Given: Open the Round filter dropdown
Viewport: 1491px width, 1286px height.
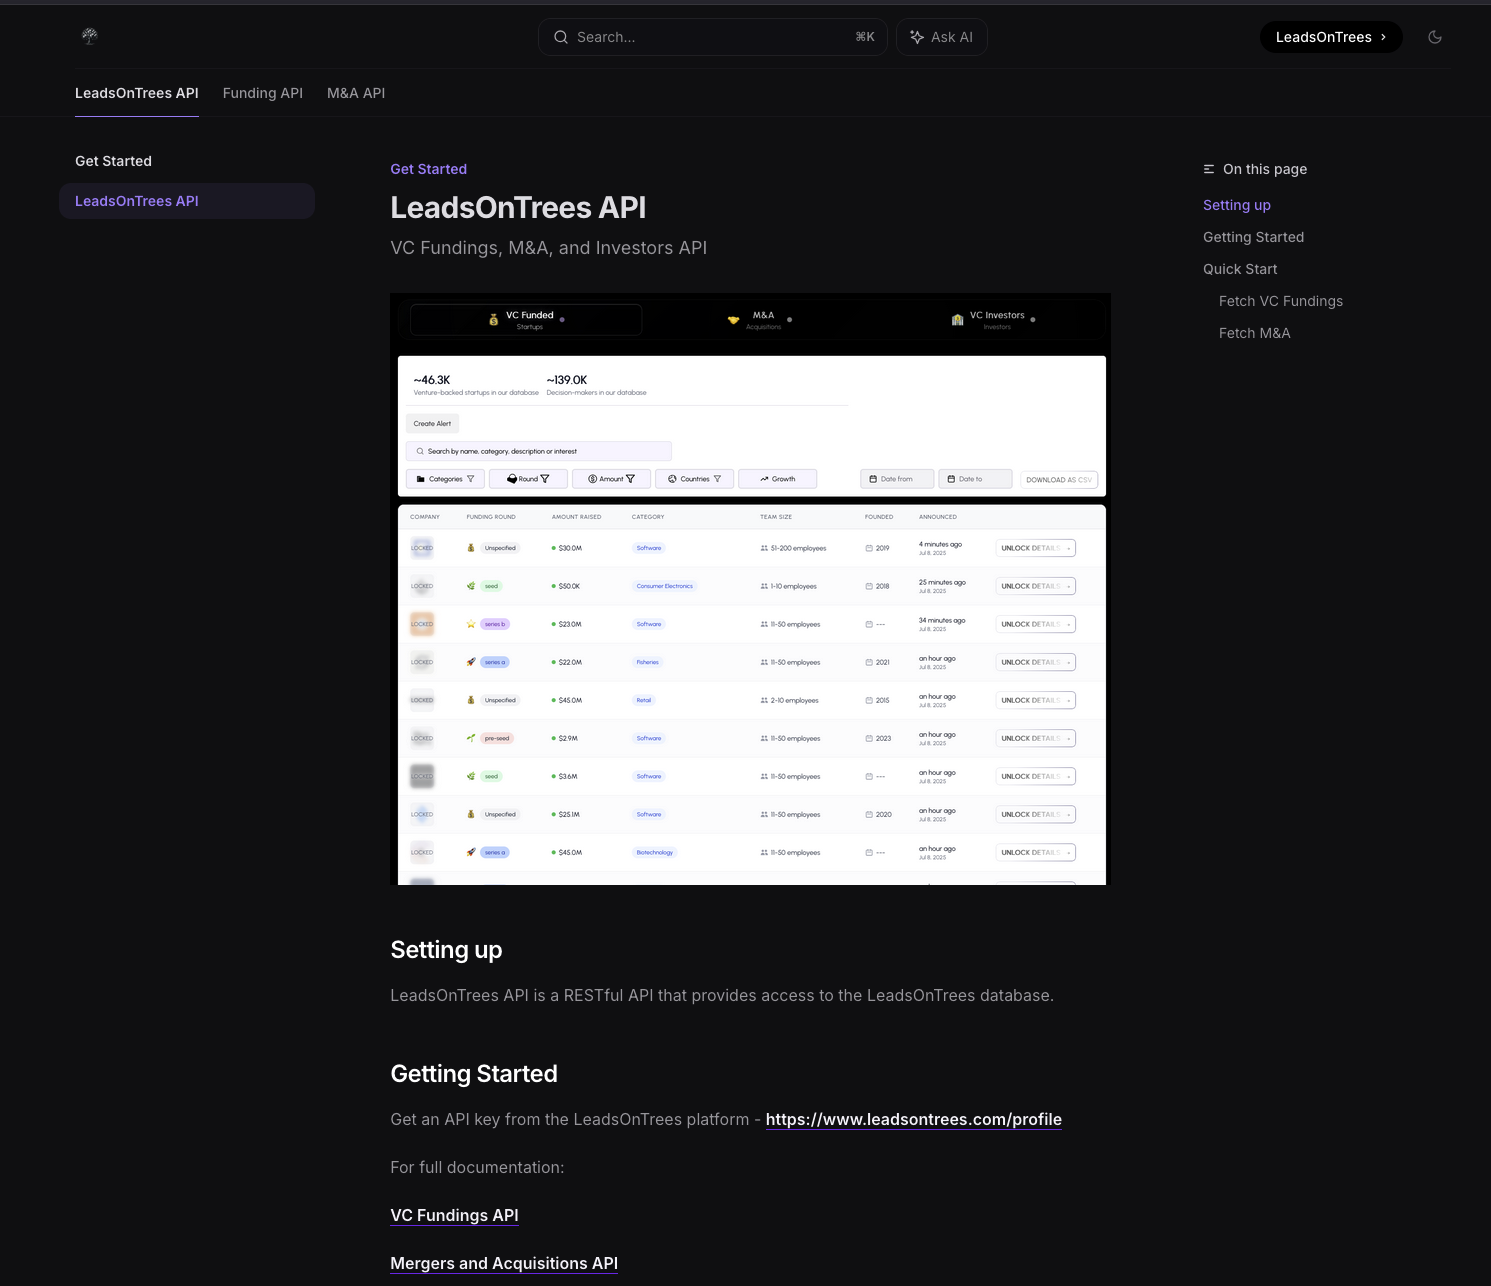Looking at the screenshot, I should (x=528, y=479).
